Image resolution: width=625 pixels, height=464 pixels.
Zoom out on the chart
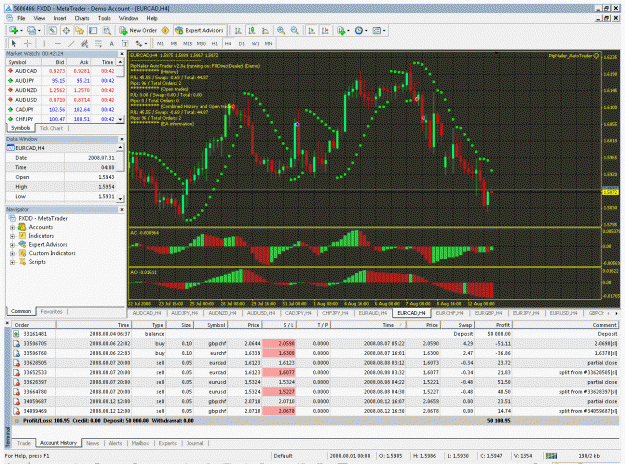click(295, 30)
